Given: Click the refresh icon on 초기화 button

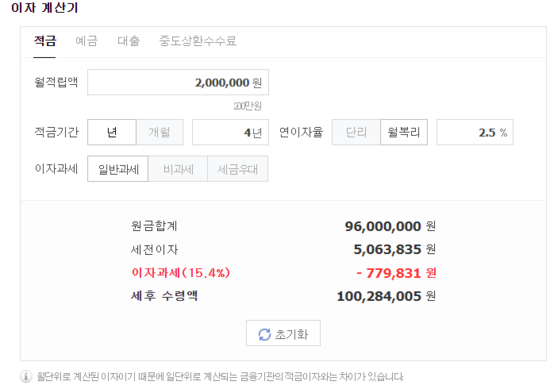Looking at the screenshot, I should point(264,334).
